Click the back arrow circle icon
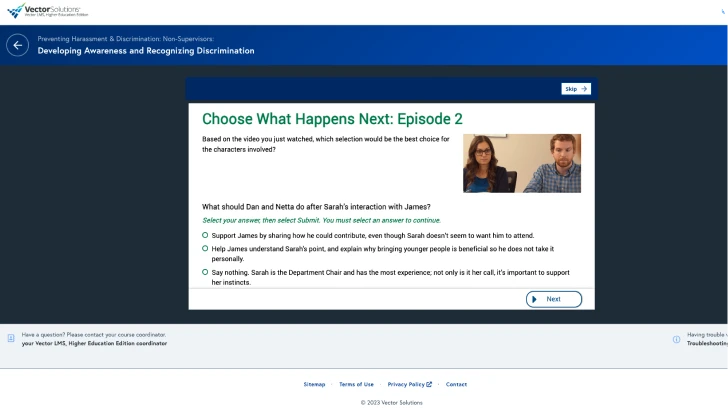 coord(17,45)
